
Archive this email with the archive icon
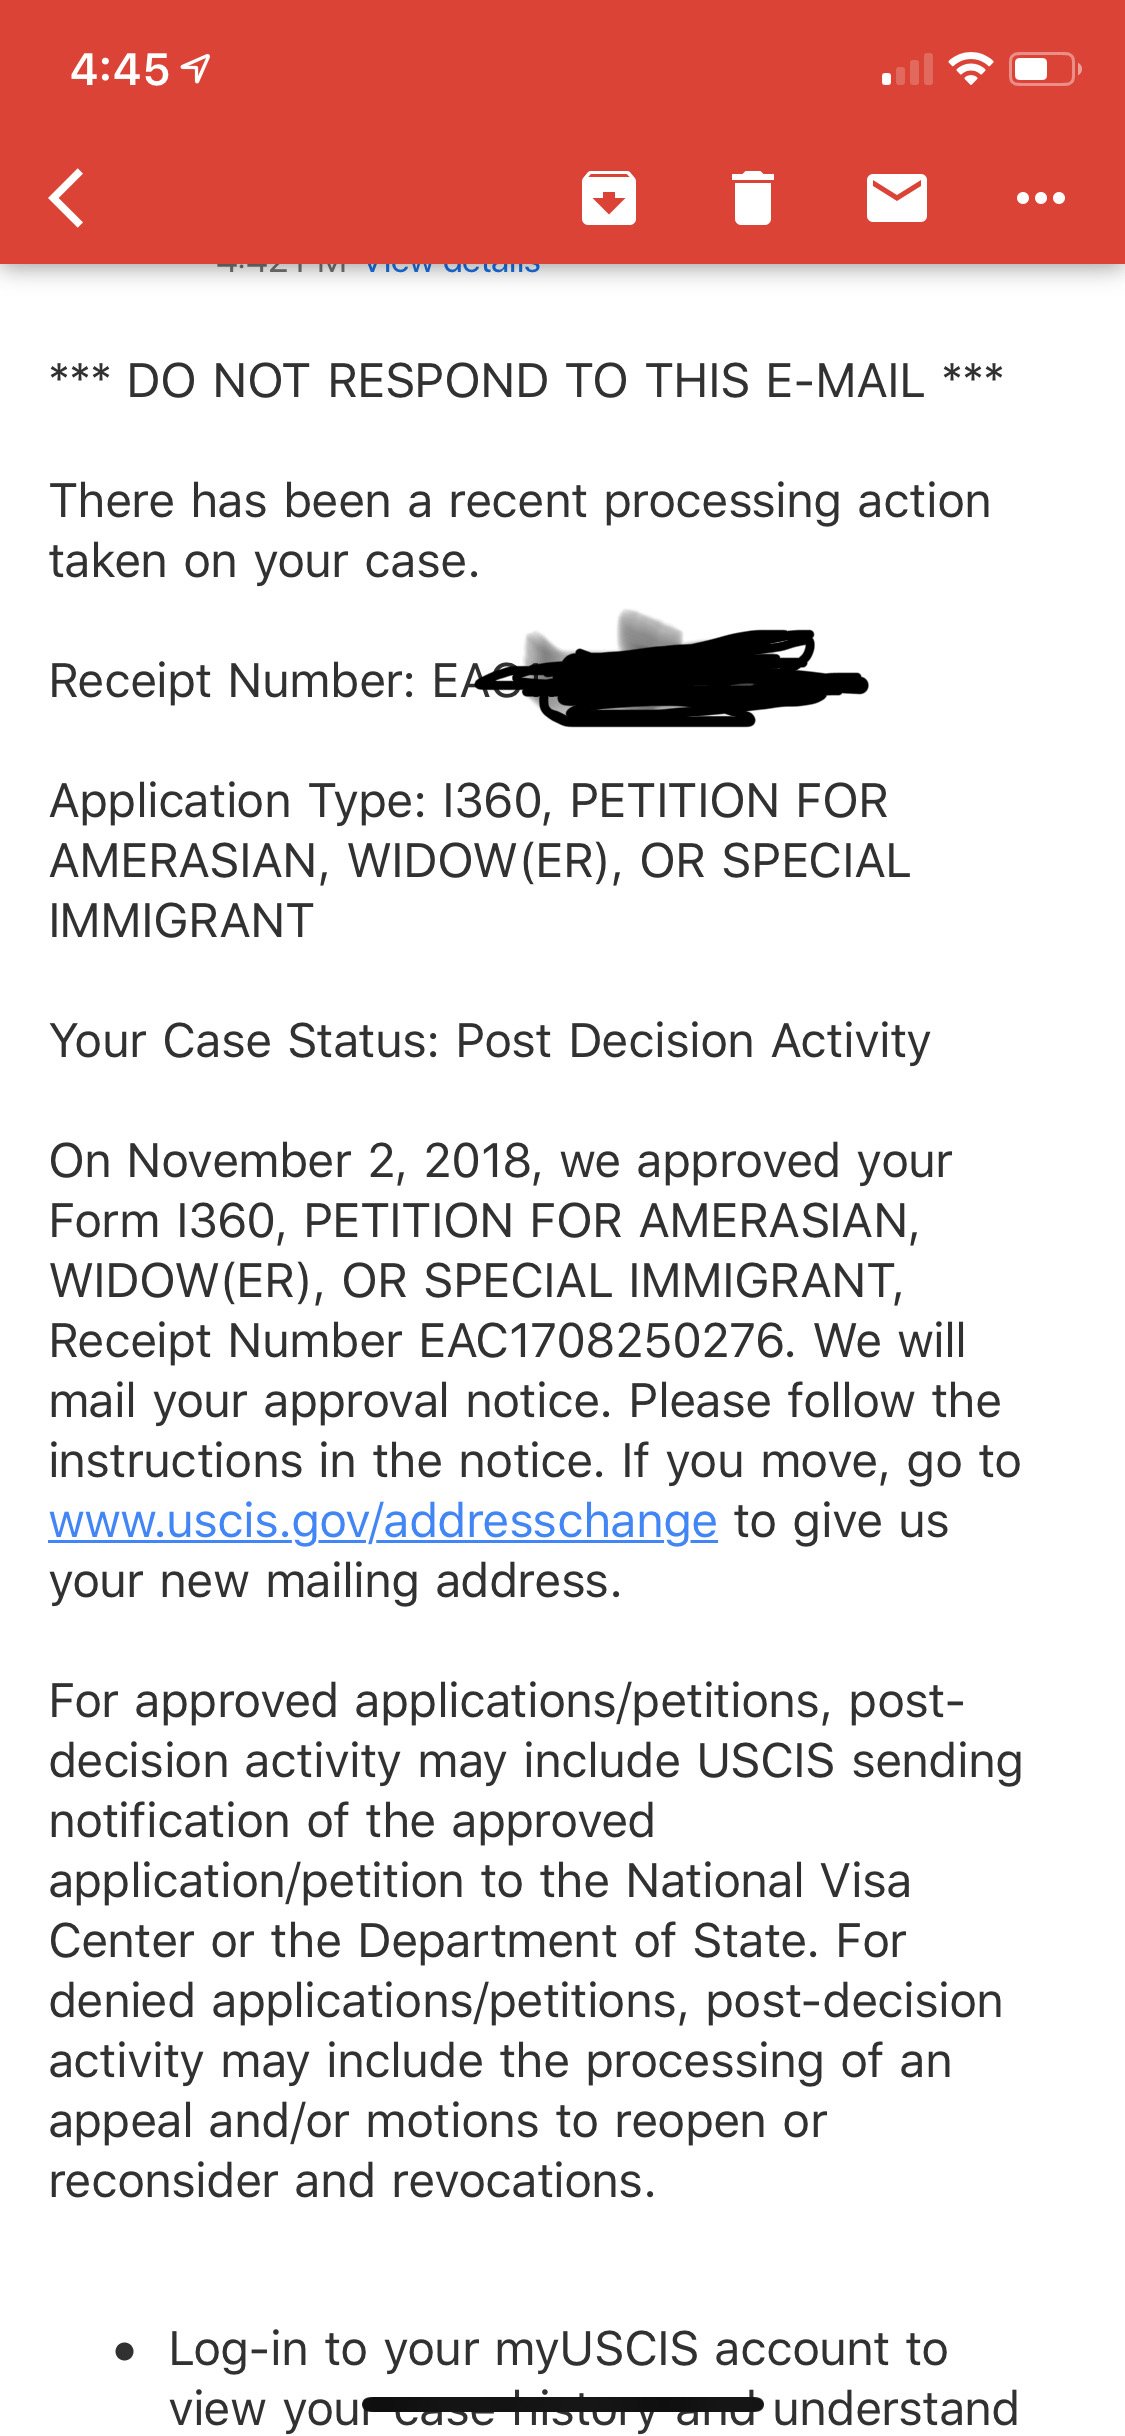pos(609,198)
